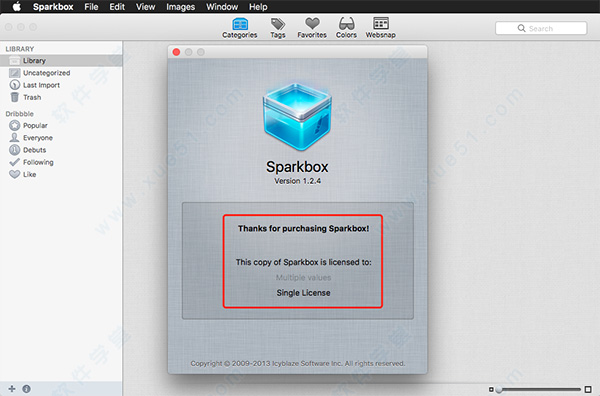Click the thumbnail size slider knob

[x=499, y=389]
